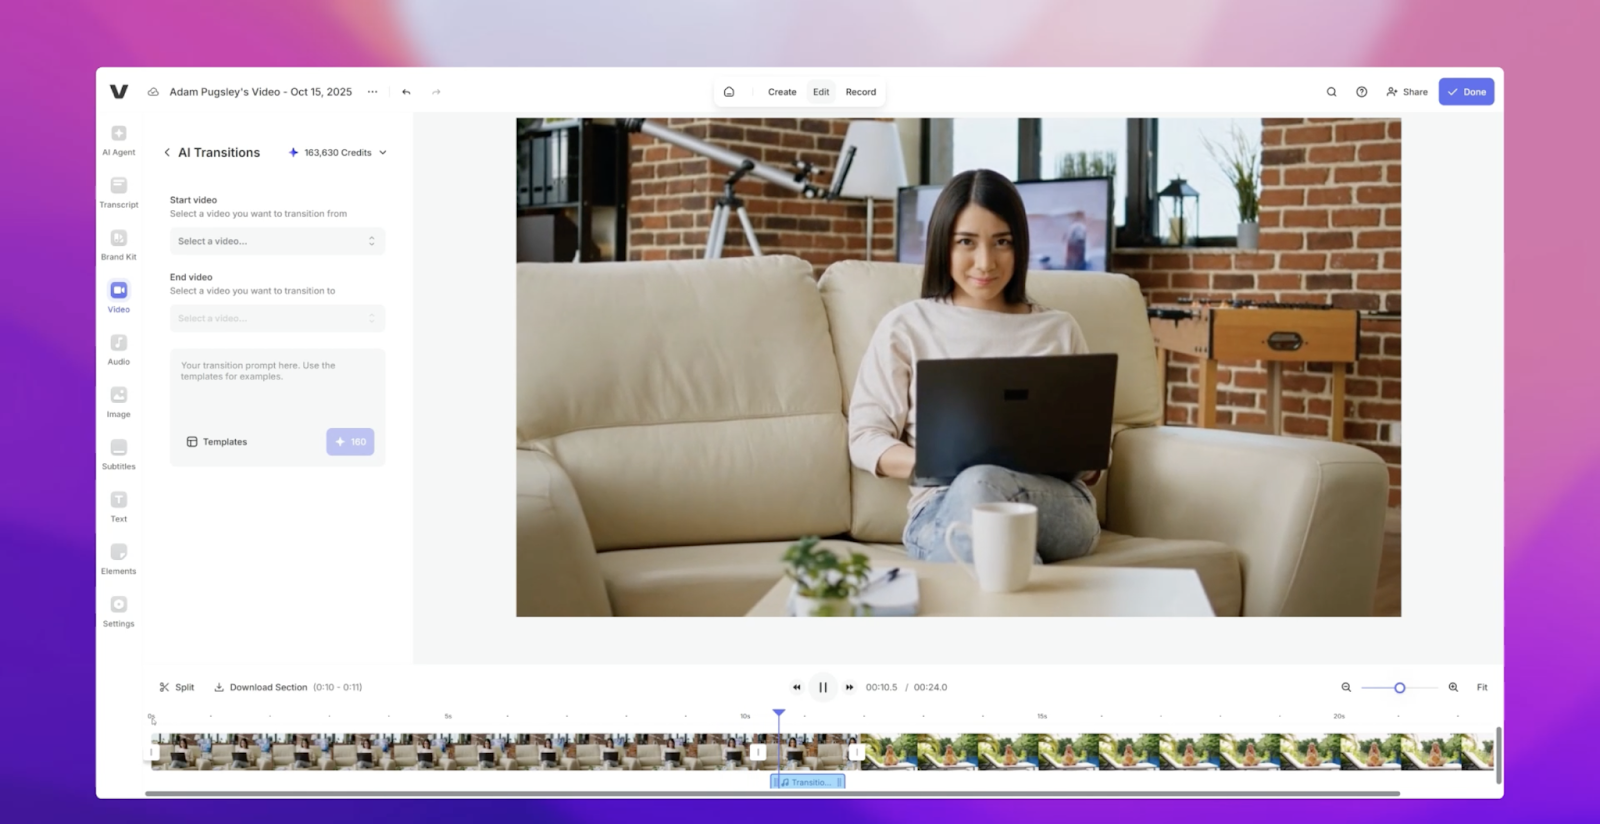Expand the Start video dropdown
This screenshot has width=1600, height=824.
pyautogui.click(x=277, y=241)
